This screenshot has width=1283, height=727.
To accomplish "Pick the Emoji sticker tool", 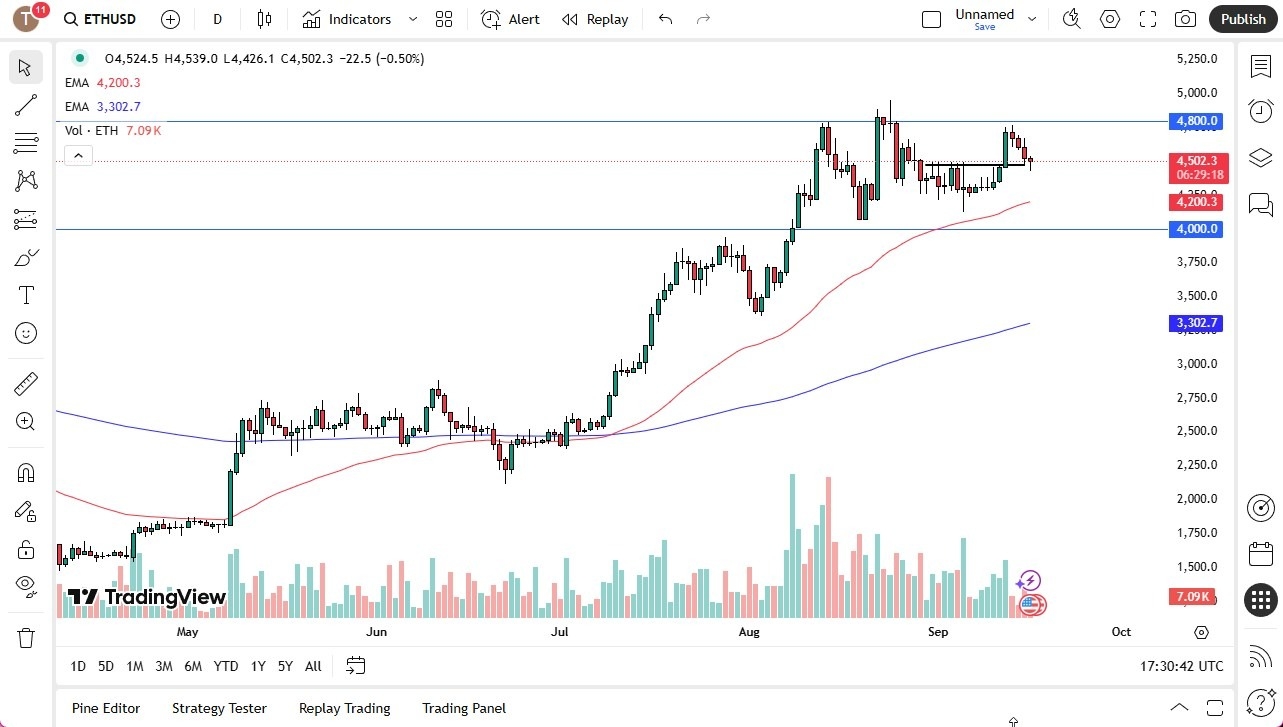I will point(25,333).
